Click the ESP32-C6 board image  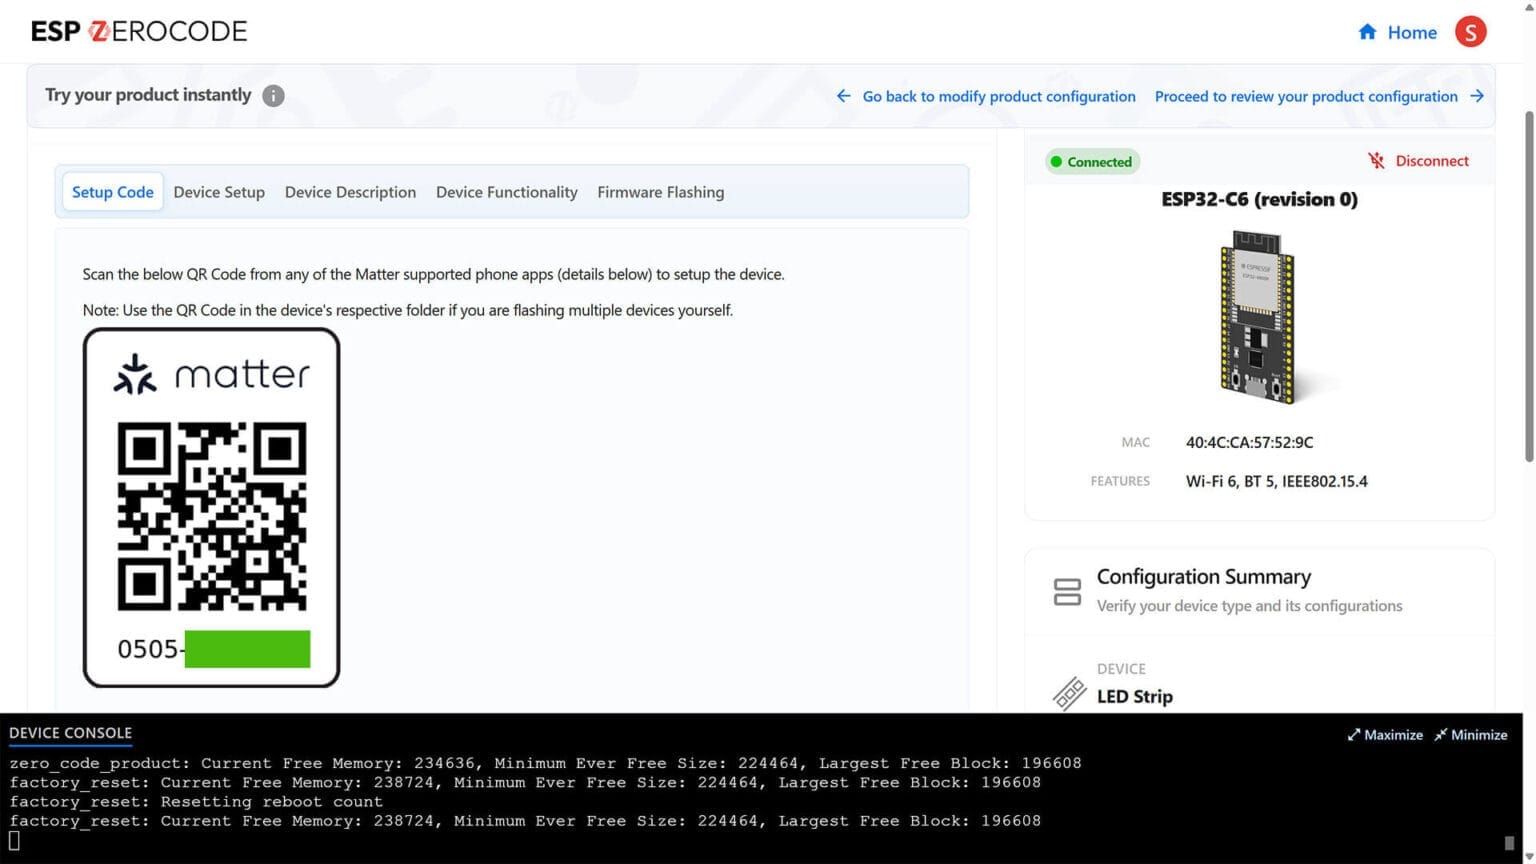1258,316
